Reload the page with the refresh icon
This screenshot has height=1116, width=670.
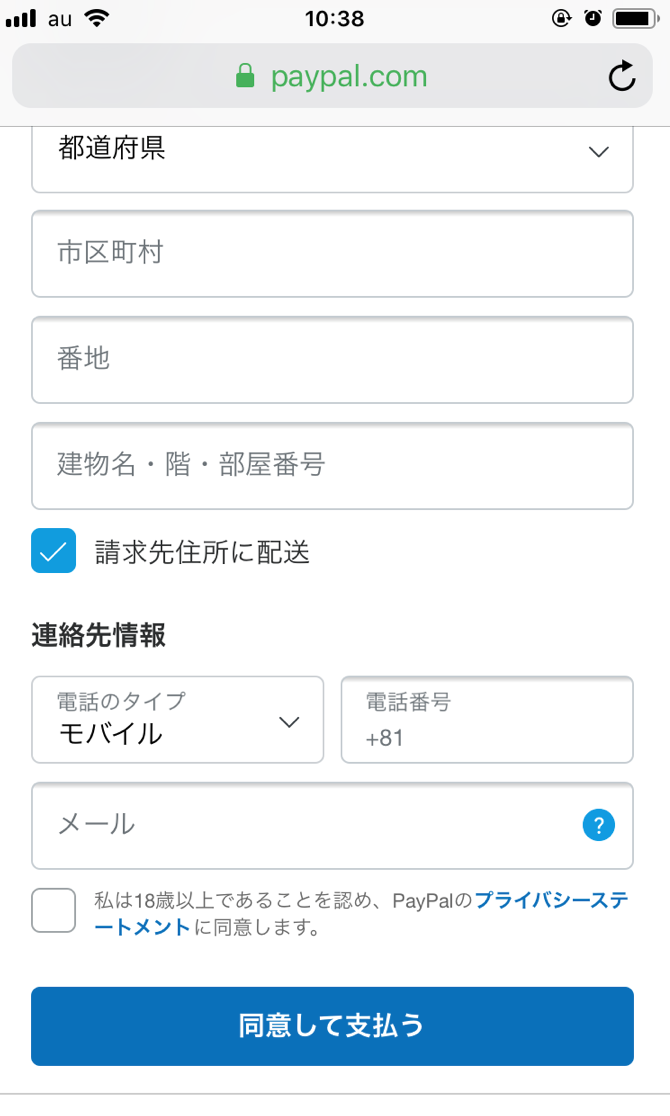click(621, 77)
